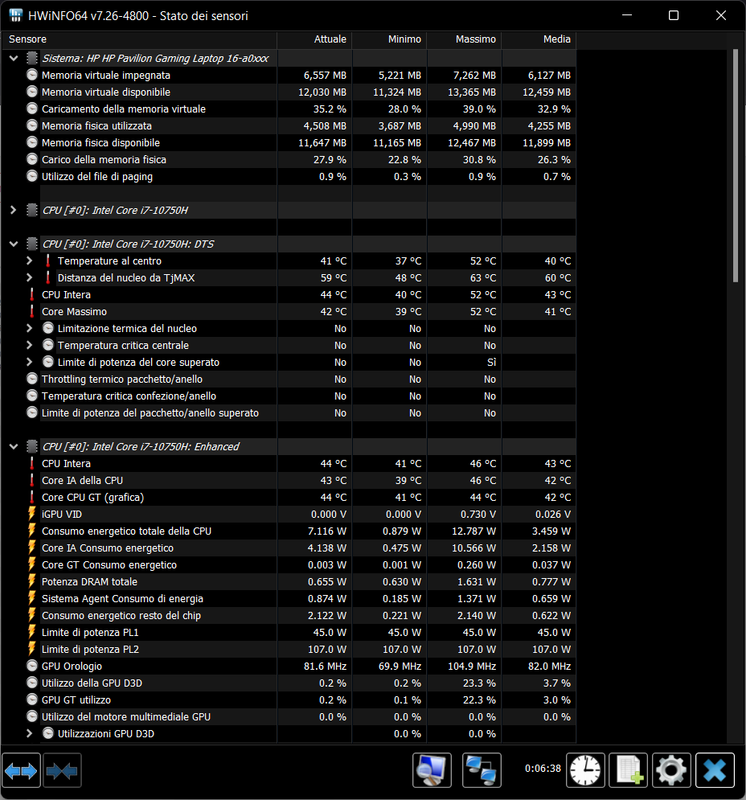Click the blue X close sensors icon

715,770
